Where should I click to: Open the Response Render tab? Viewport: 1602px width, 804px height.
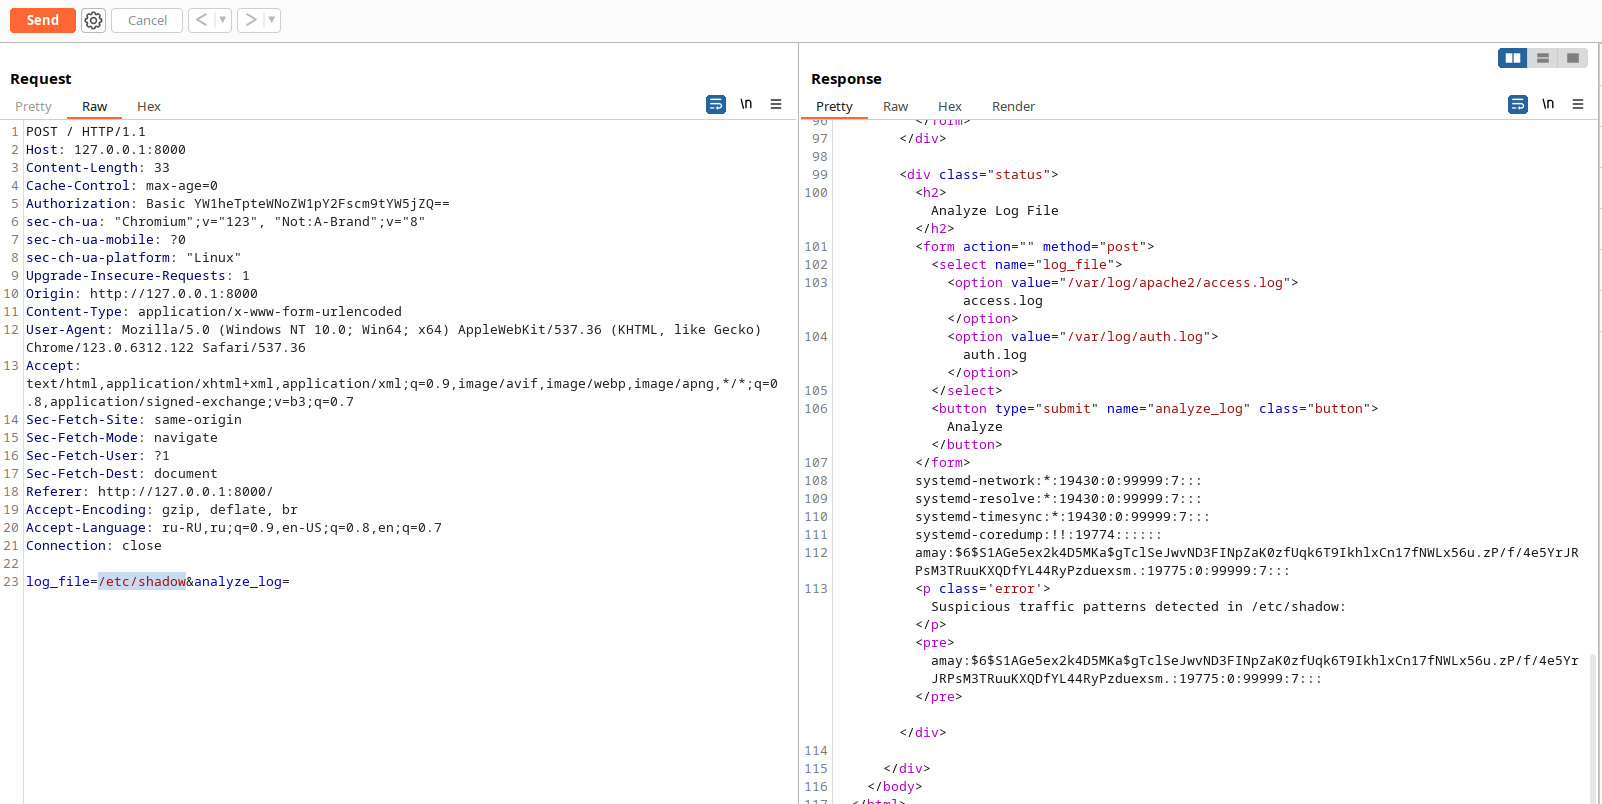point(1013,107)
